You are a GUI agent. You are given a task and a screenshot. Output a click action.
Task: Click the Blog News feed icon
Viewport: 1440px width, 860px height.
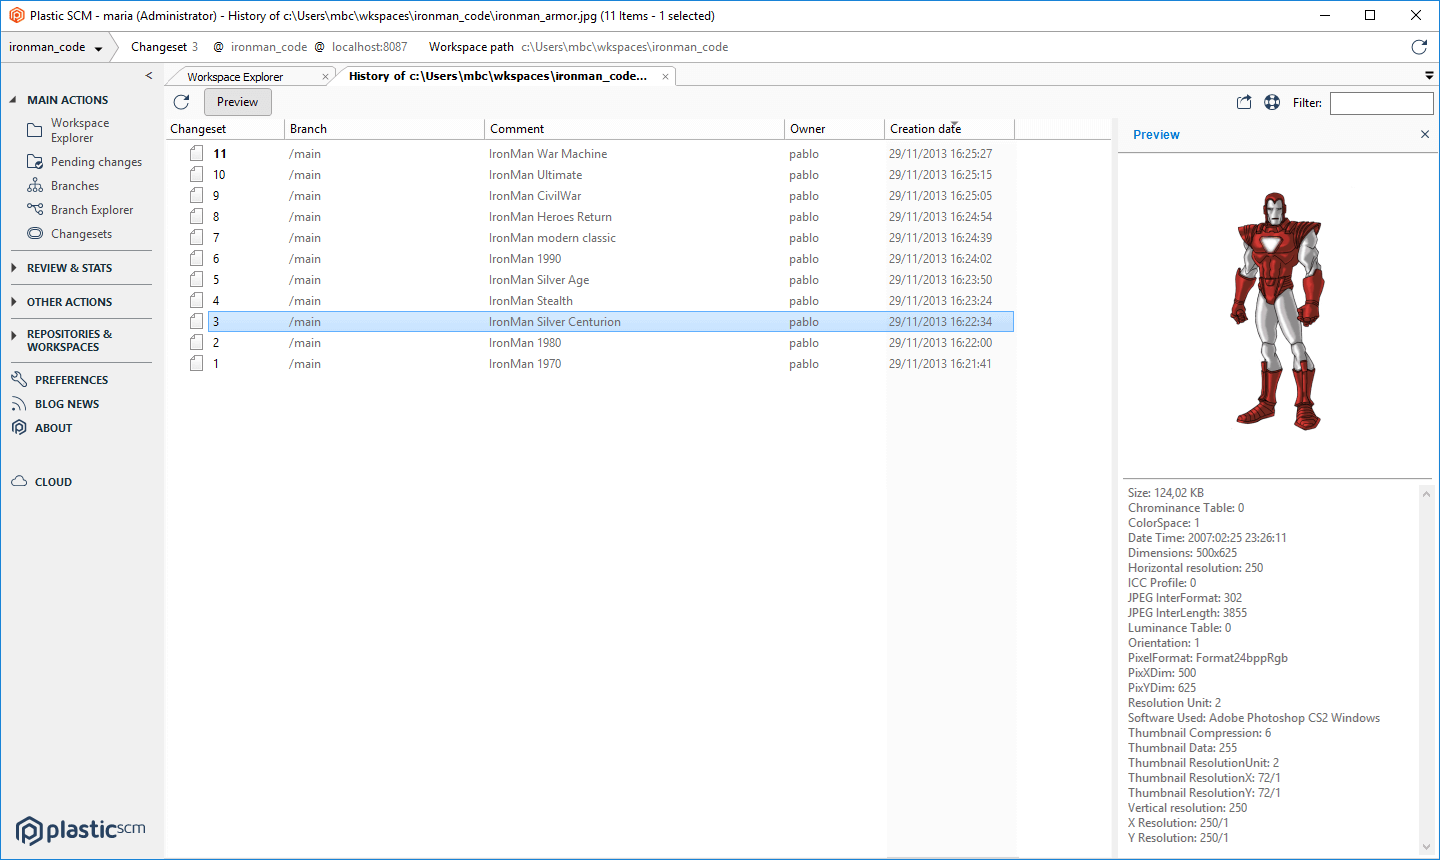19,404
